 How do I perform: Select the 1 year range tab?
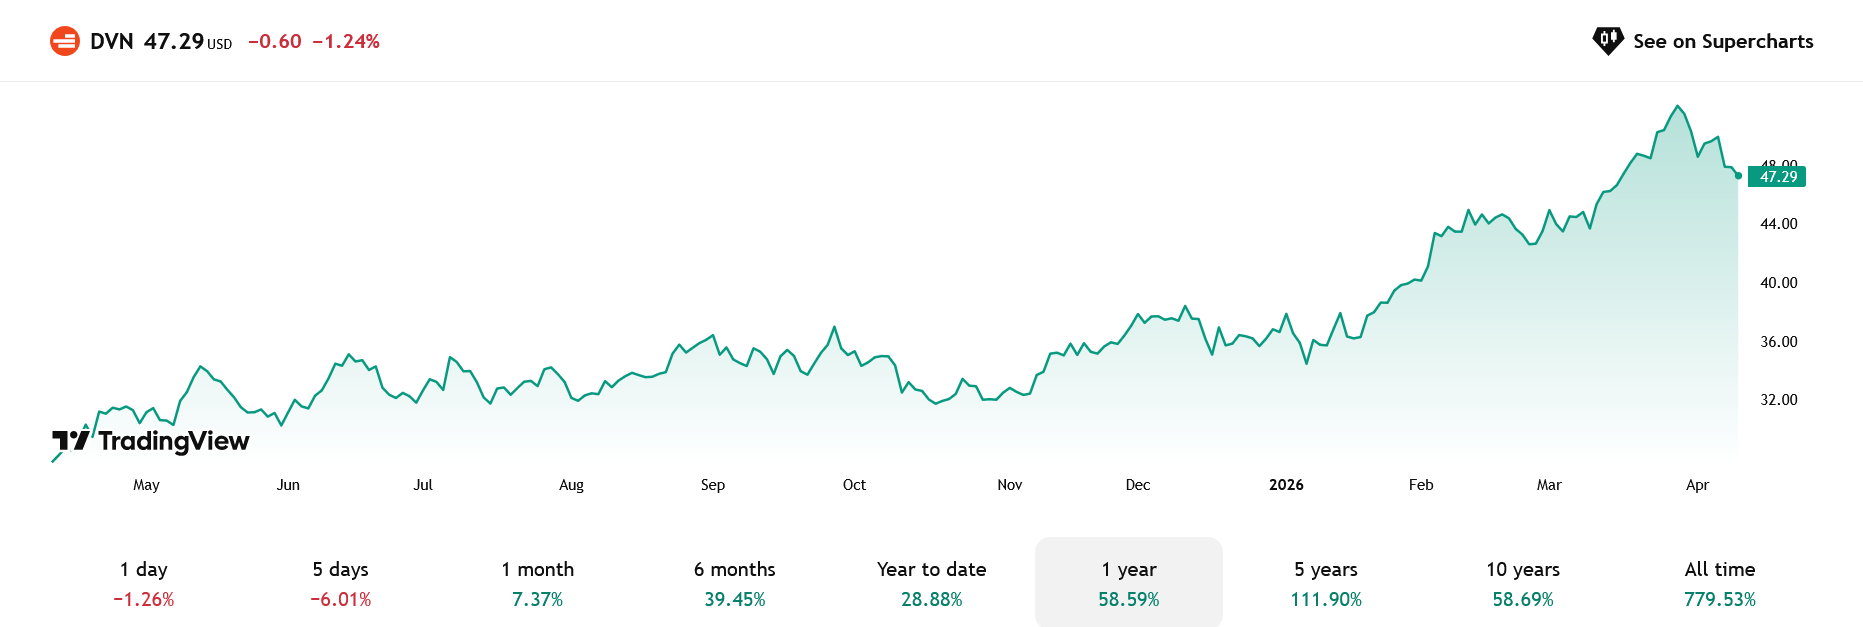tap(1129, 583)
